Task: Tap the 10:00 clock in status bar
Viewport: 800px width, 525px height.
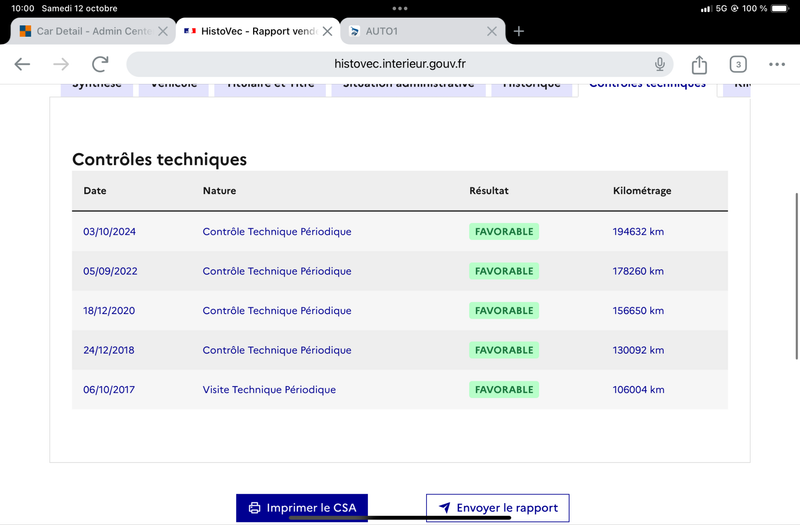Action: pos(22,8)
